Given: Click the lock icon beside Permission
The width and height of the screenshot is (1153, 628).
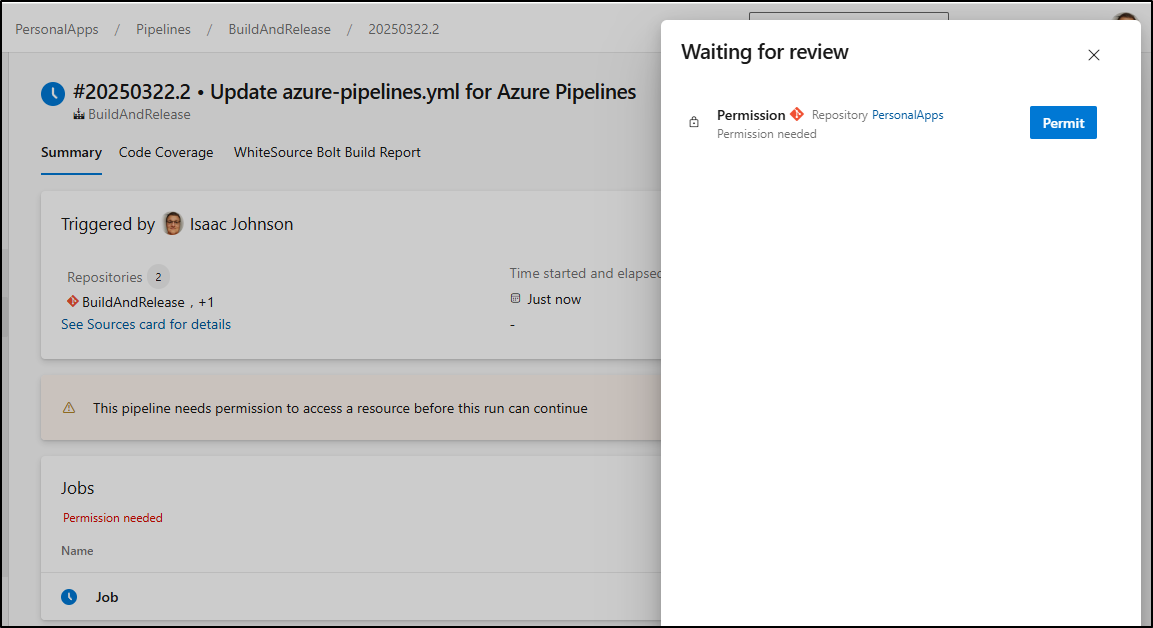Looking at the screenshot, I should tap(693, 122).
